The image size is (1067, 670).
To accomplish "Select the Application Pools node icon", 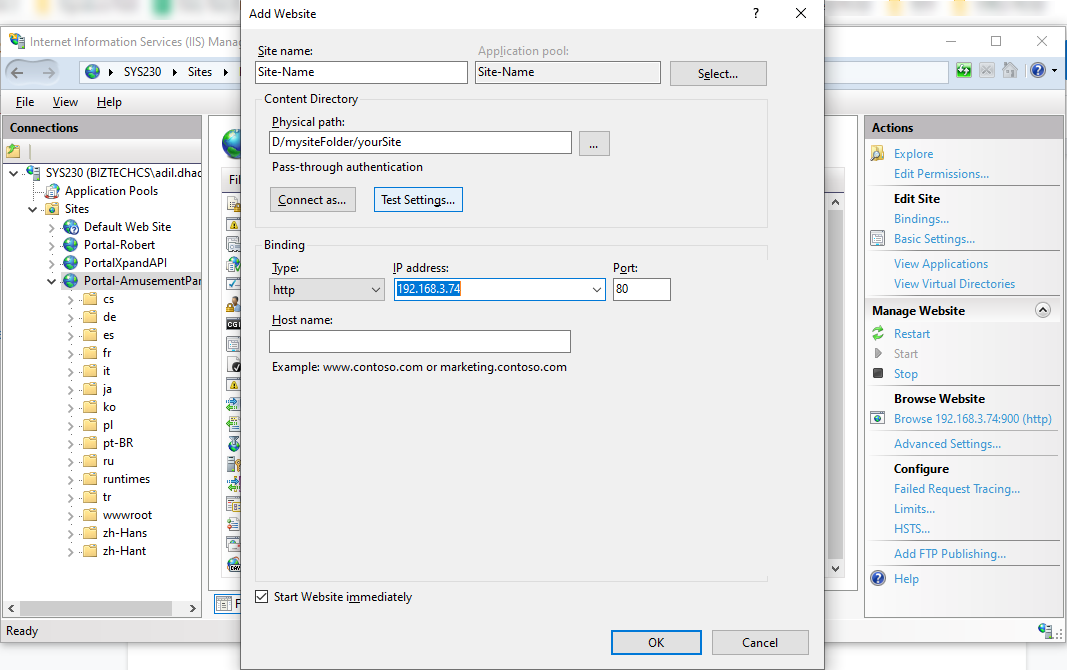I will pos(53,191).
